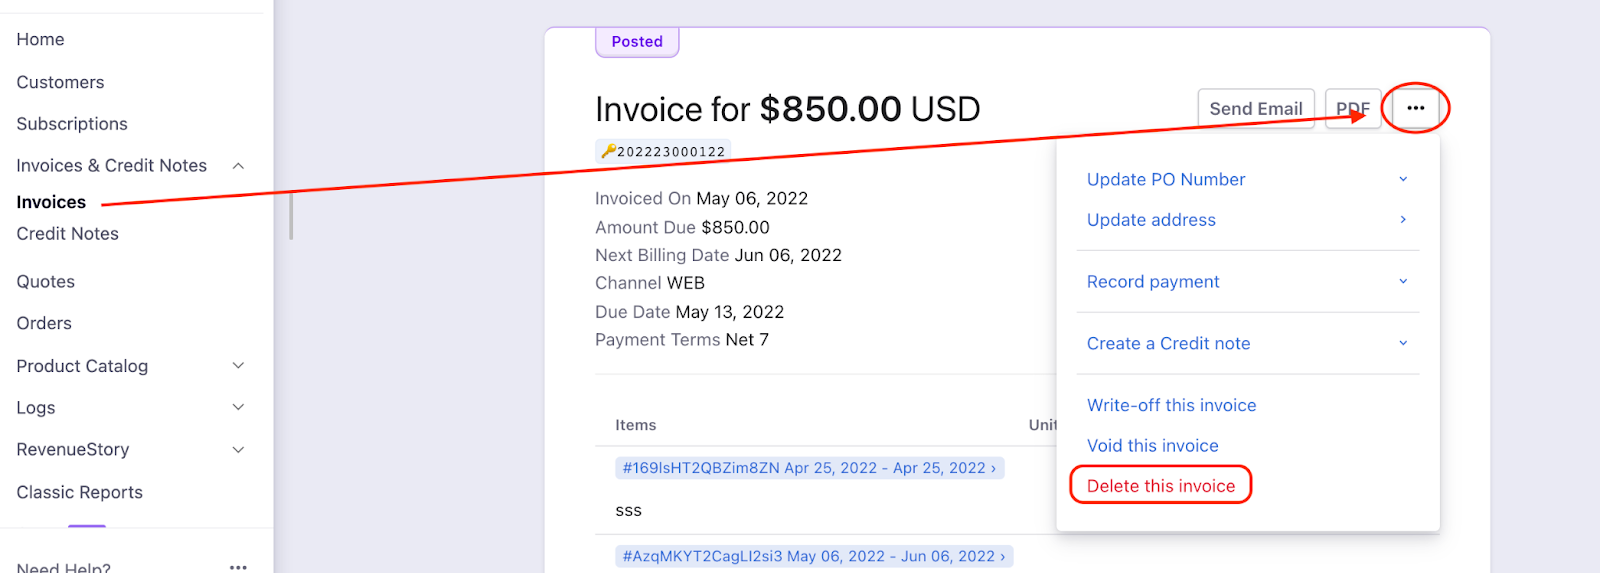Screen dimensions: 1600x573
Task: Expand the Update PO Number option
Action: tap(1403, 179)
